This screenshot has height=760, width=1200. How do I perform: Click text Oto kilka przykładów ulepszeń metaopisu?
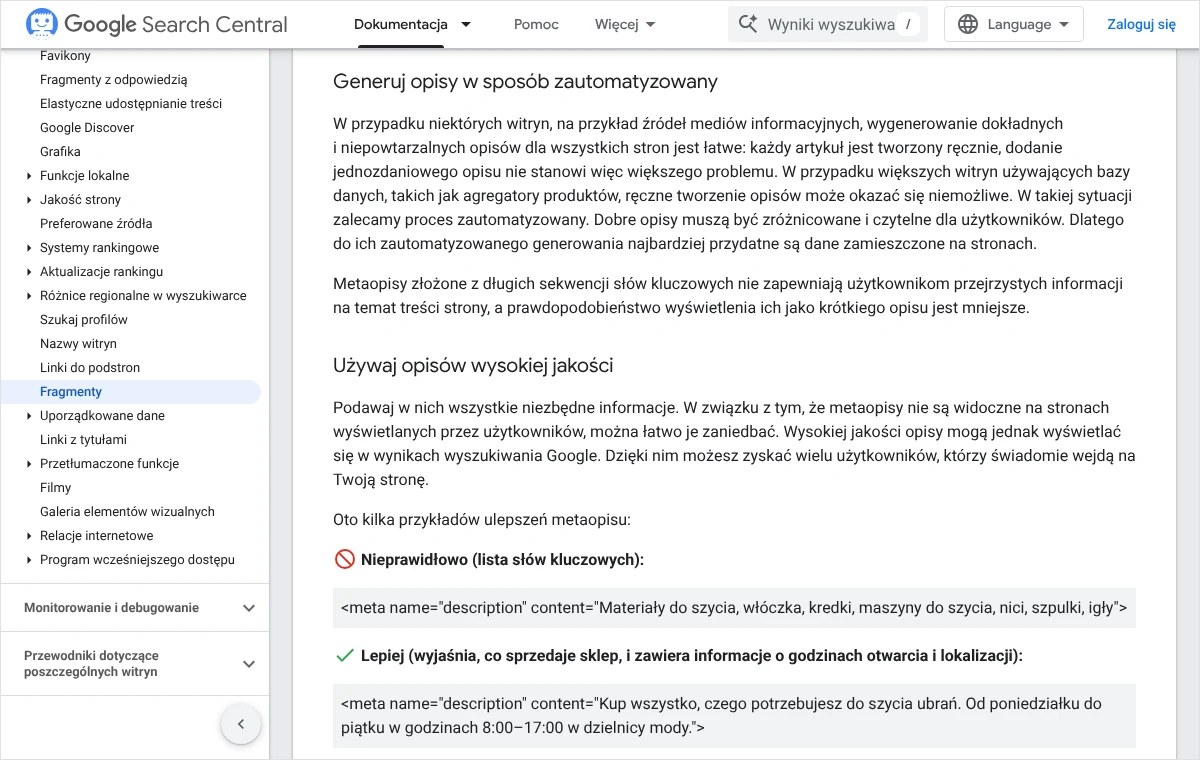[x=482, y=520]
